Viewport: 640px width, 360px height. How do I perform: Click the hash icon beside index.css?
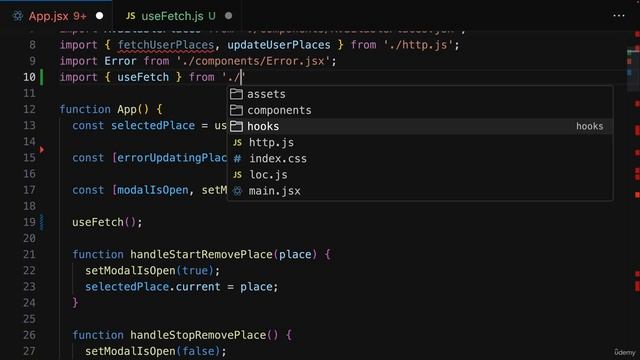pyautogui.click(x=237, y=158)
